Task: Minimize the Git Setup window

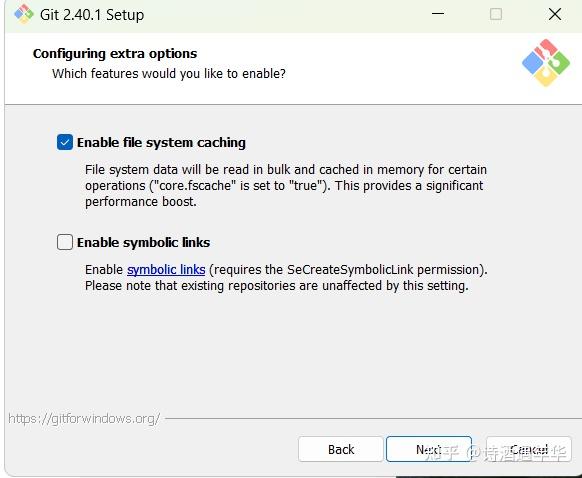Action: click(438, 14)
